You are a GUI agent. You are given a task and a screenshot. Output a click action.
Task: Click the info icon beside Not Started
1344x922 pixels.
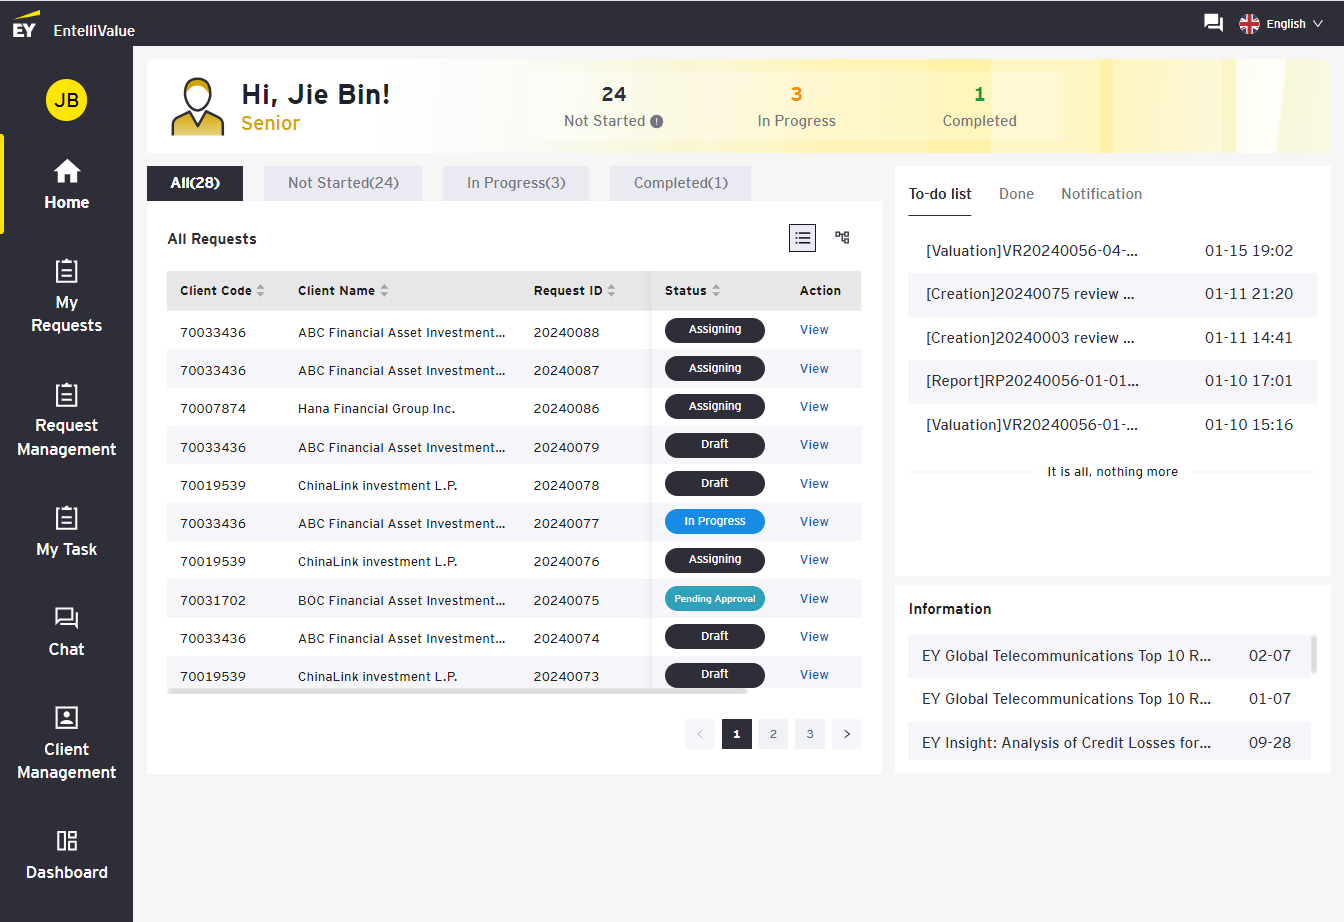pyautogui.click(x=657, y=121)
